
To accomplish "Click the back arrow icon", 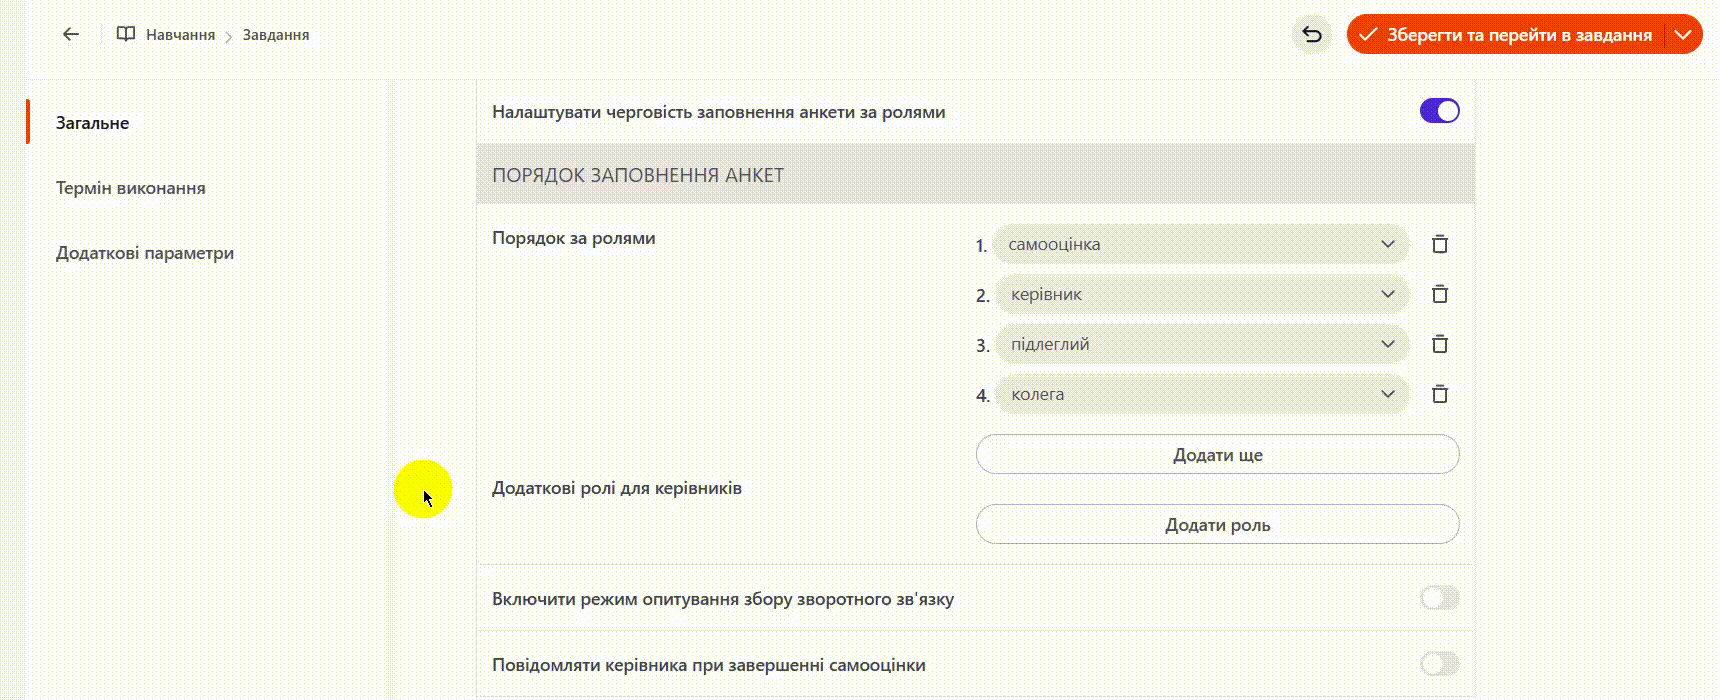I will click(70, 34).
